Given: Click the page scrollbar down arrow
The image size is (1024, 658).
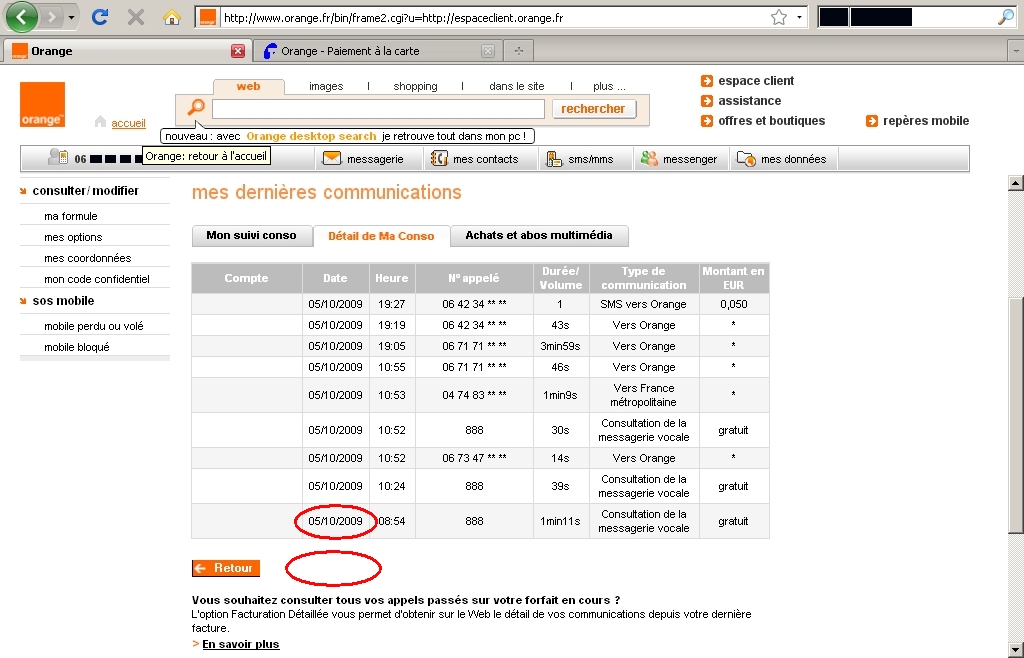Looking at the screenshot, I should [1016, 650].
